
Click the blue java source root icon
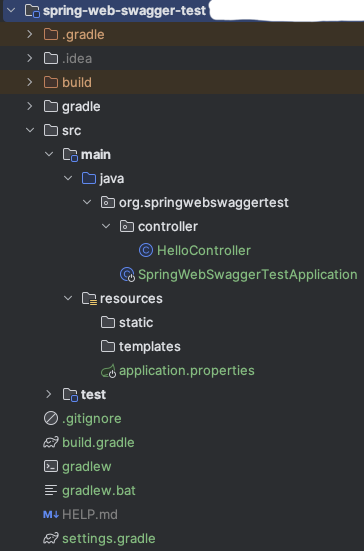pyautogui.click(x=89, y=178)
